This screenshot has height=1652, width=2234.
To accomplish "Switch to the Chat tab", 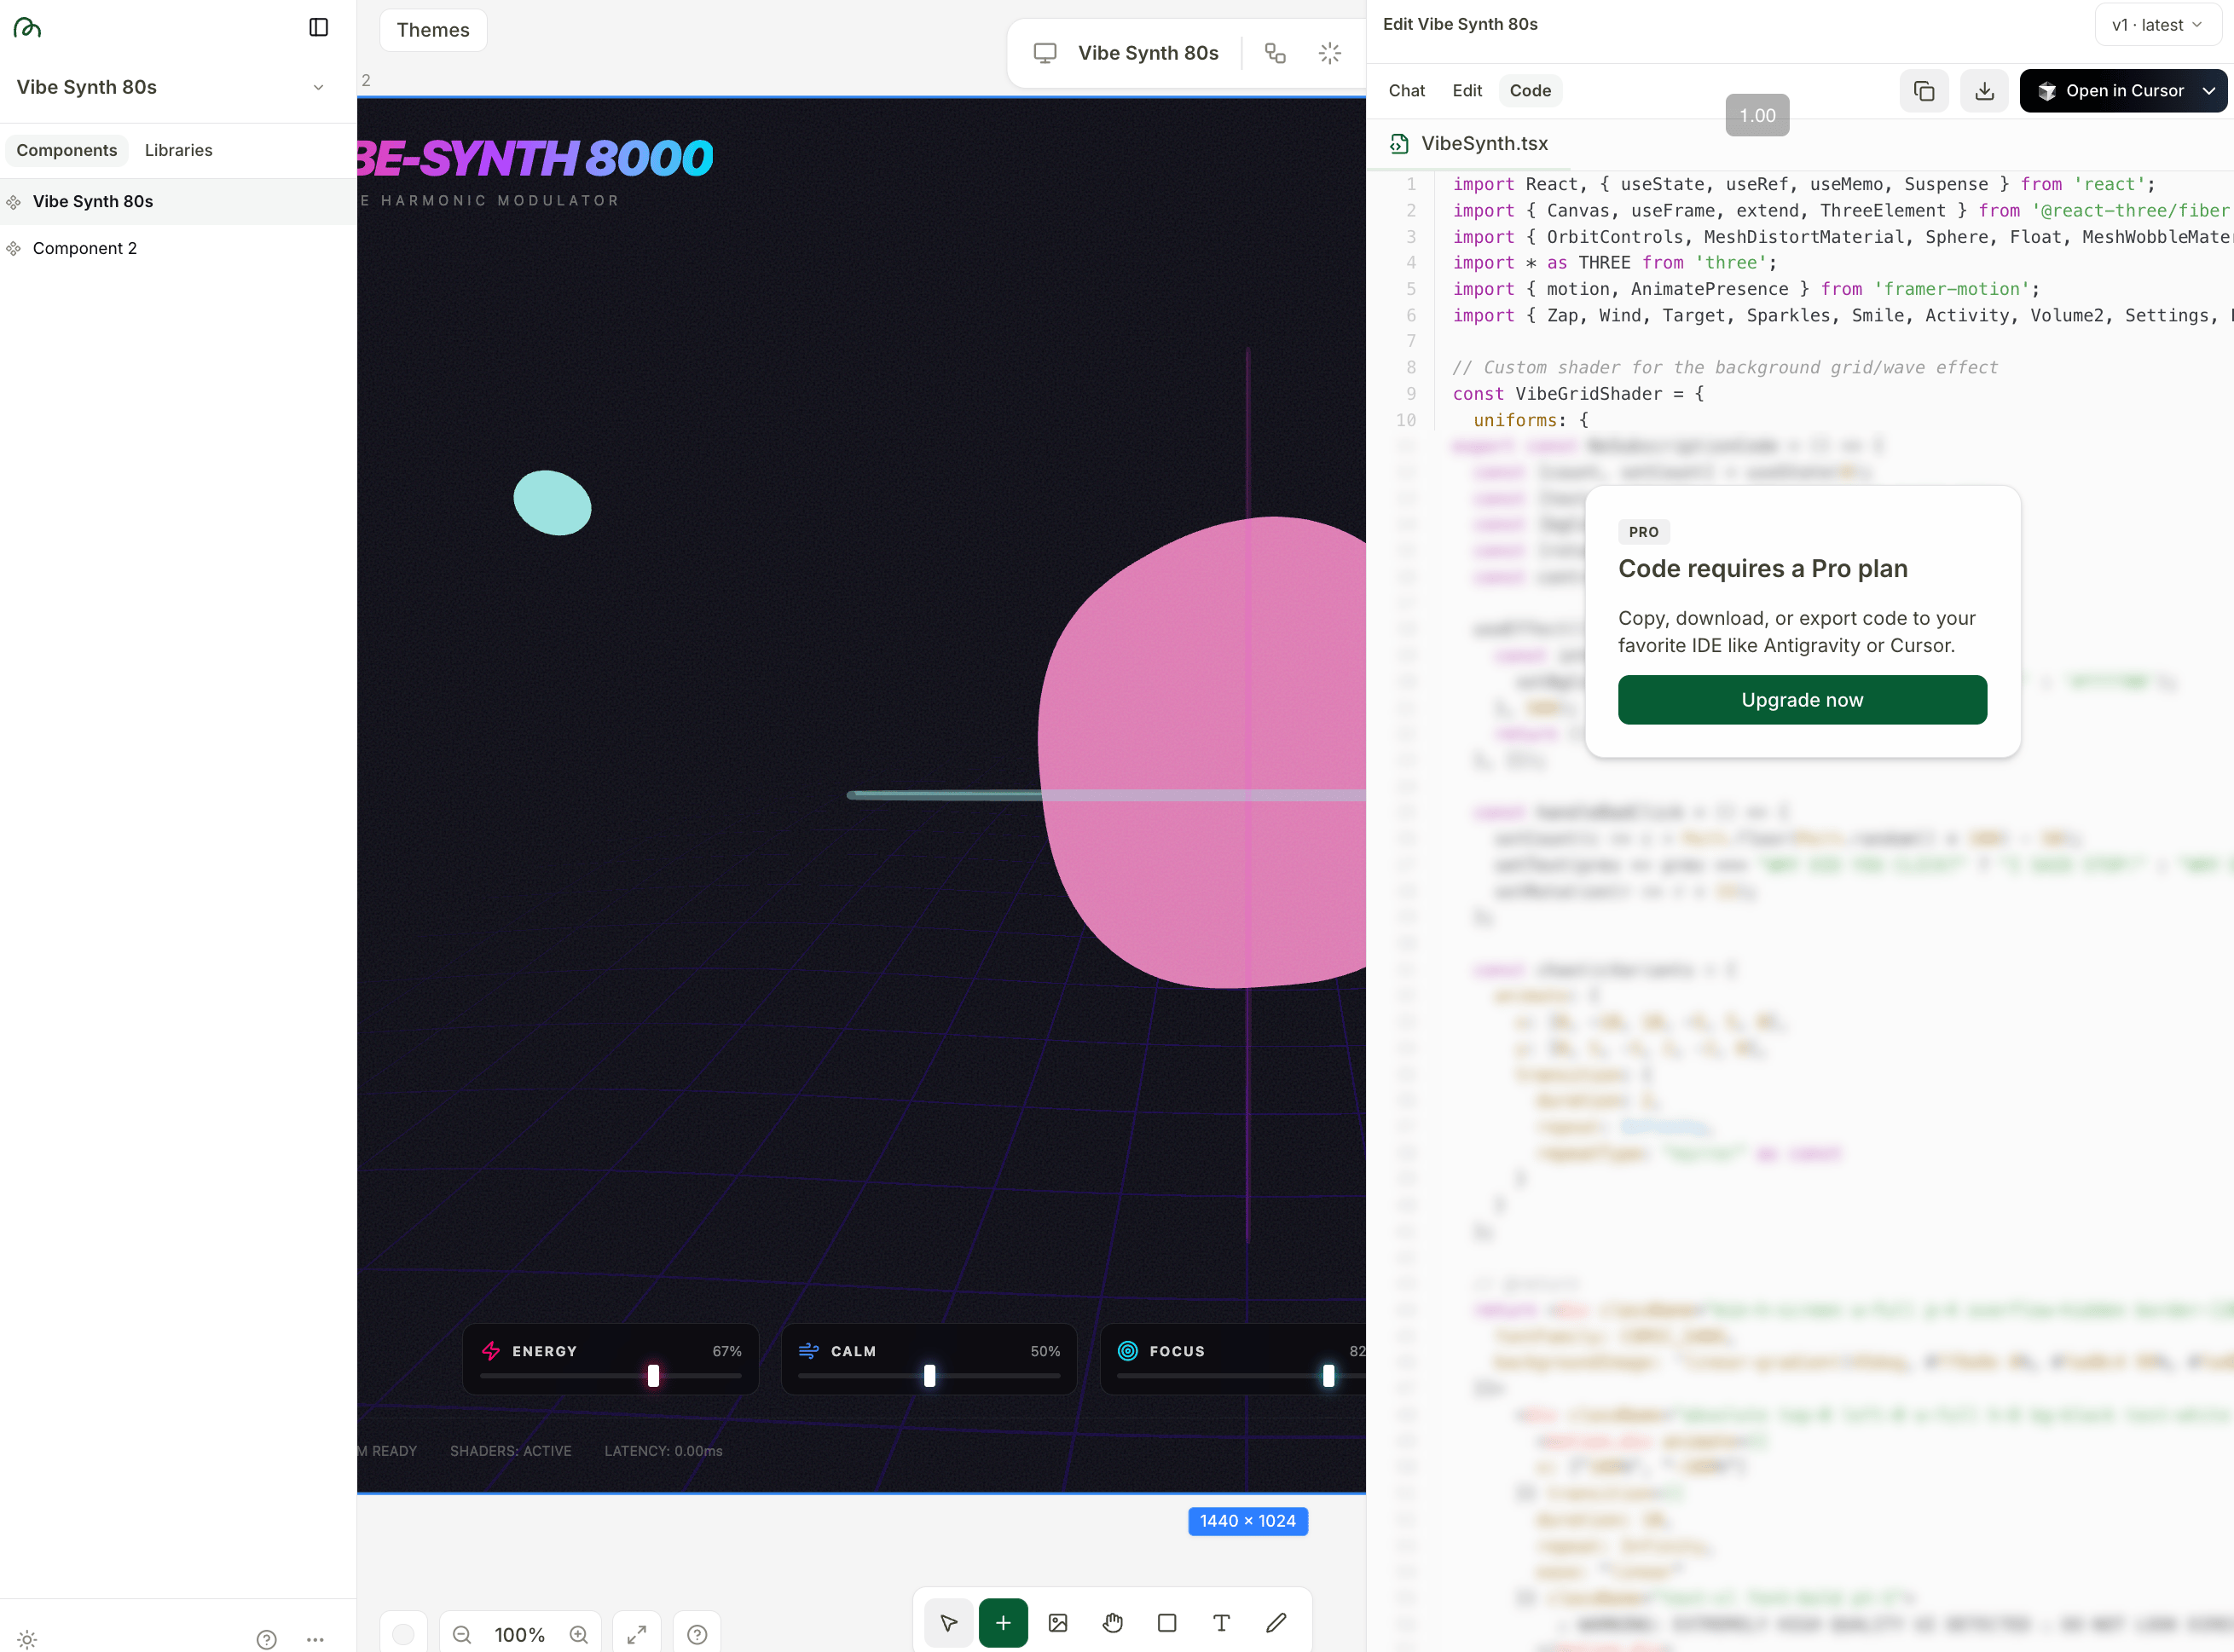I will click(1406, 91).
